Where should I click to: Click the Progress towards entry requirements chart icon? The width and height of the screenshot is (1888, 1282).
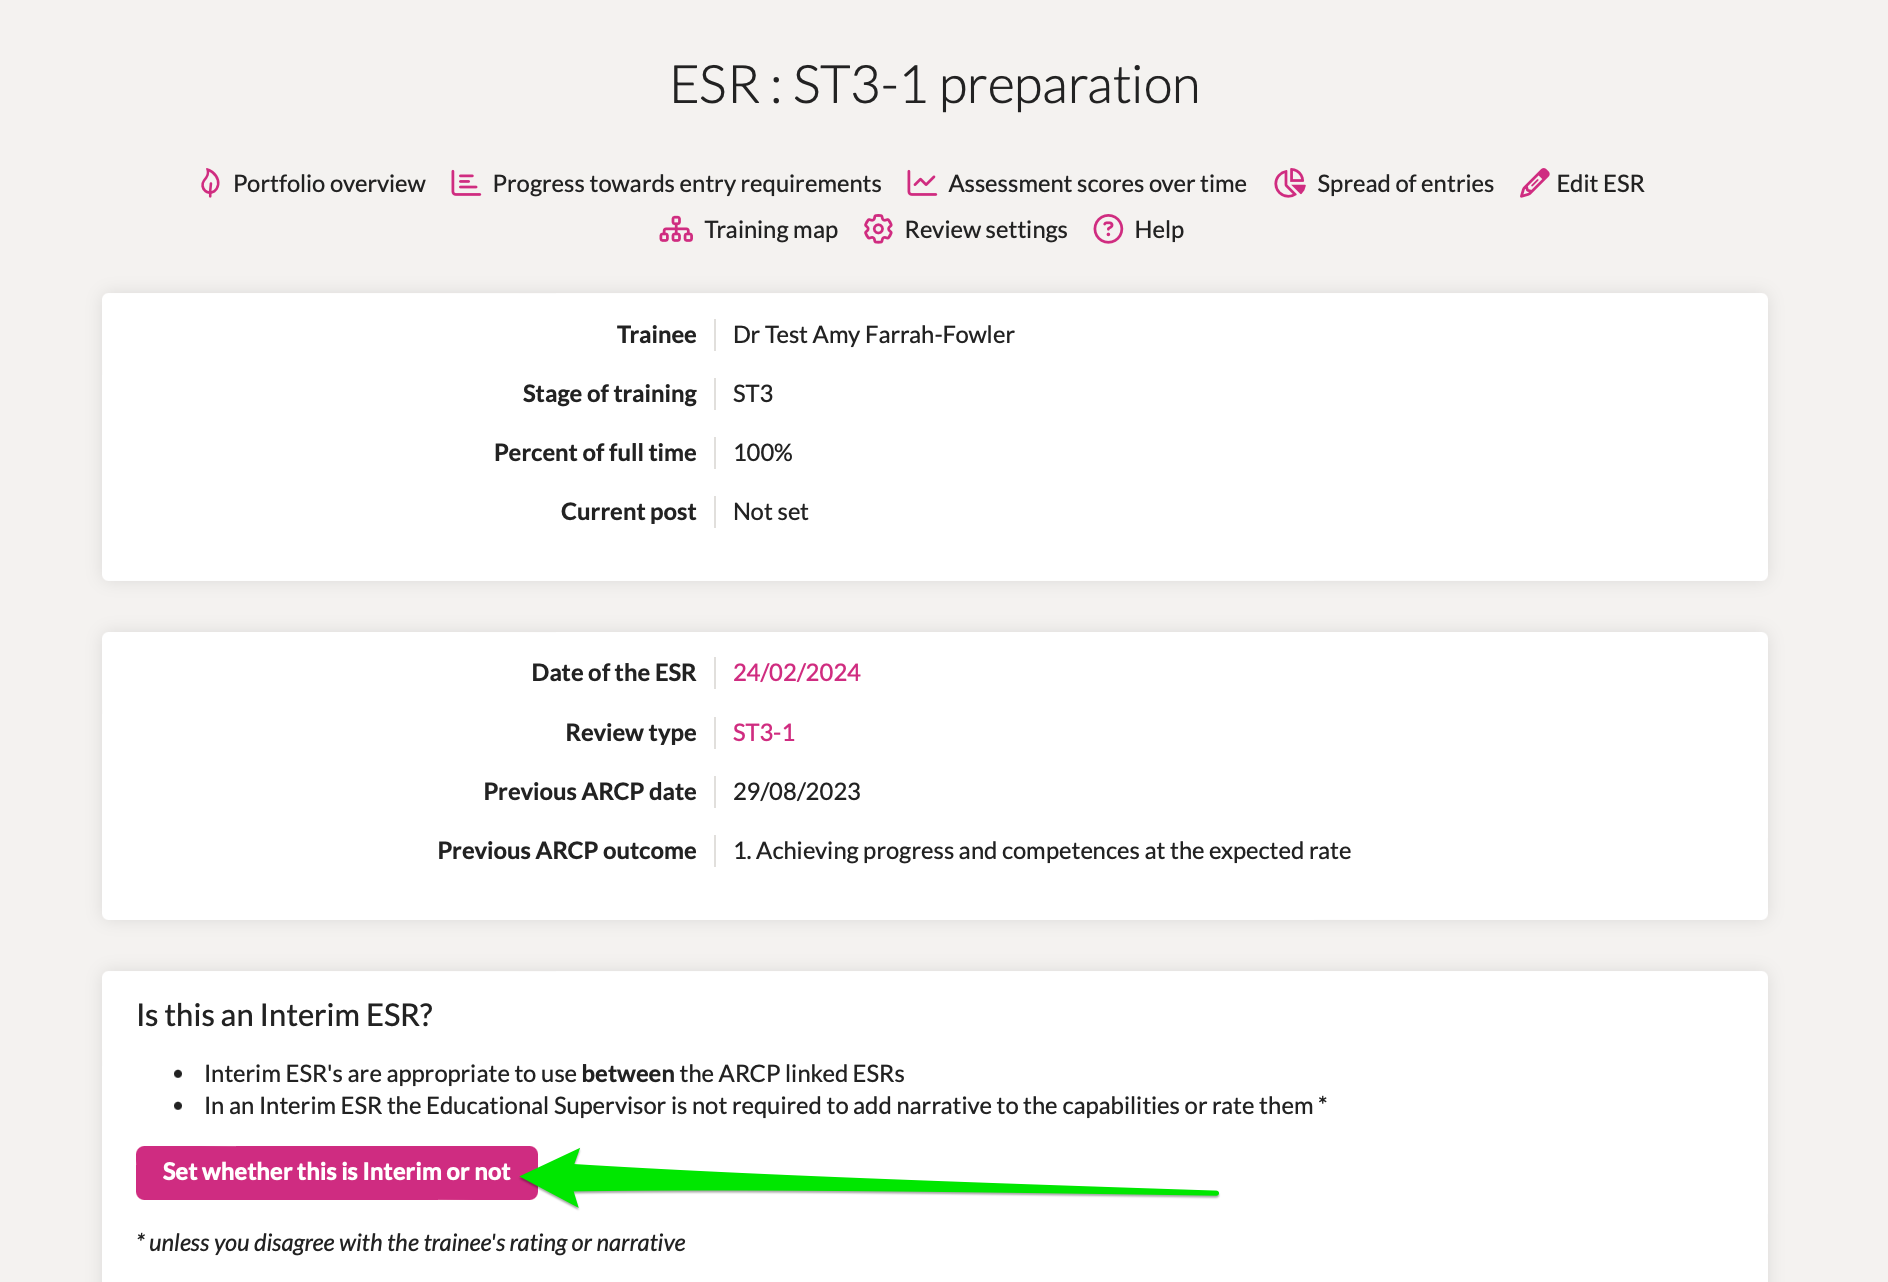tap(465, 183)
